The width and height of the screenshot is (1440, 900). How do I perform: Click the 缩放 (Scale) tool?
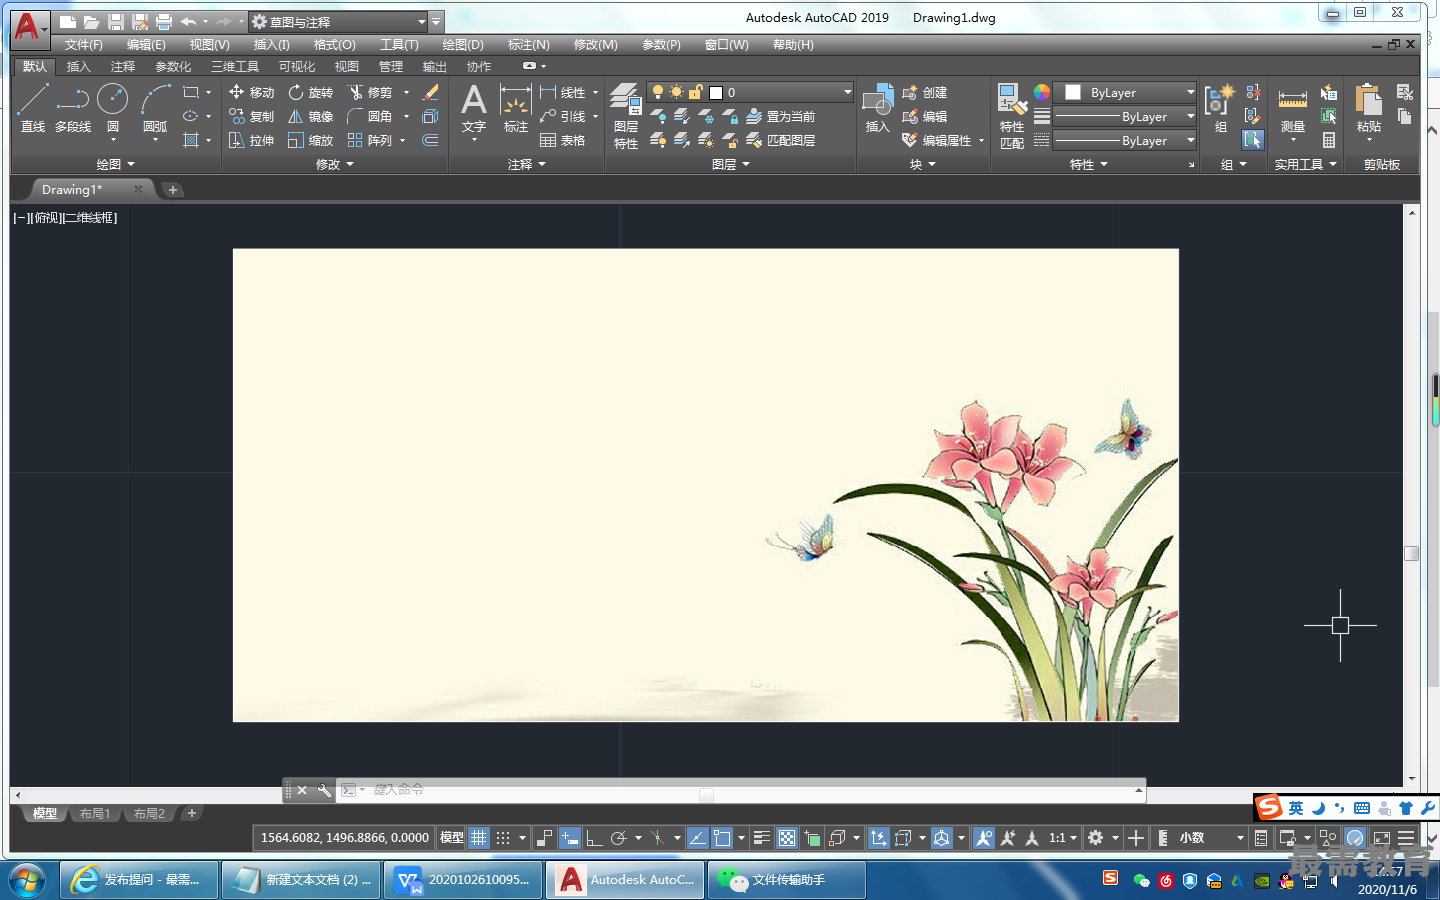coord(310,140)
